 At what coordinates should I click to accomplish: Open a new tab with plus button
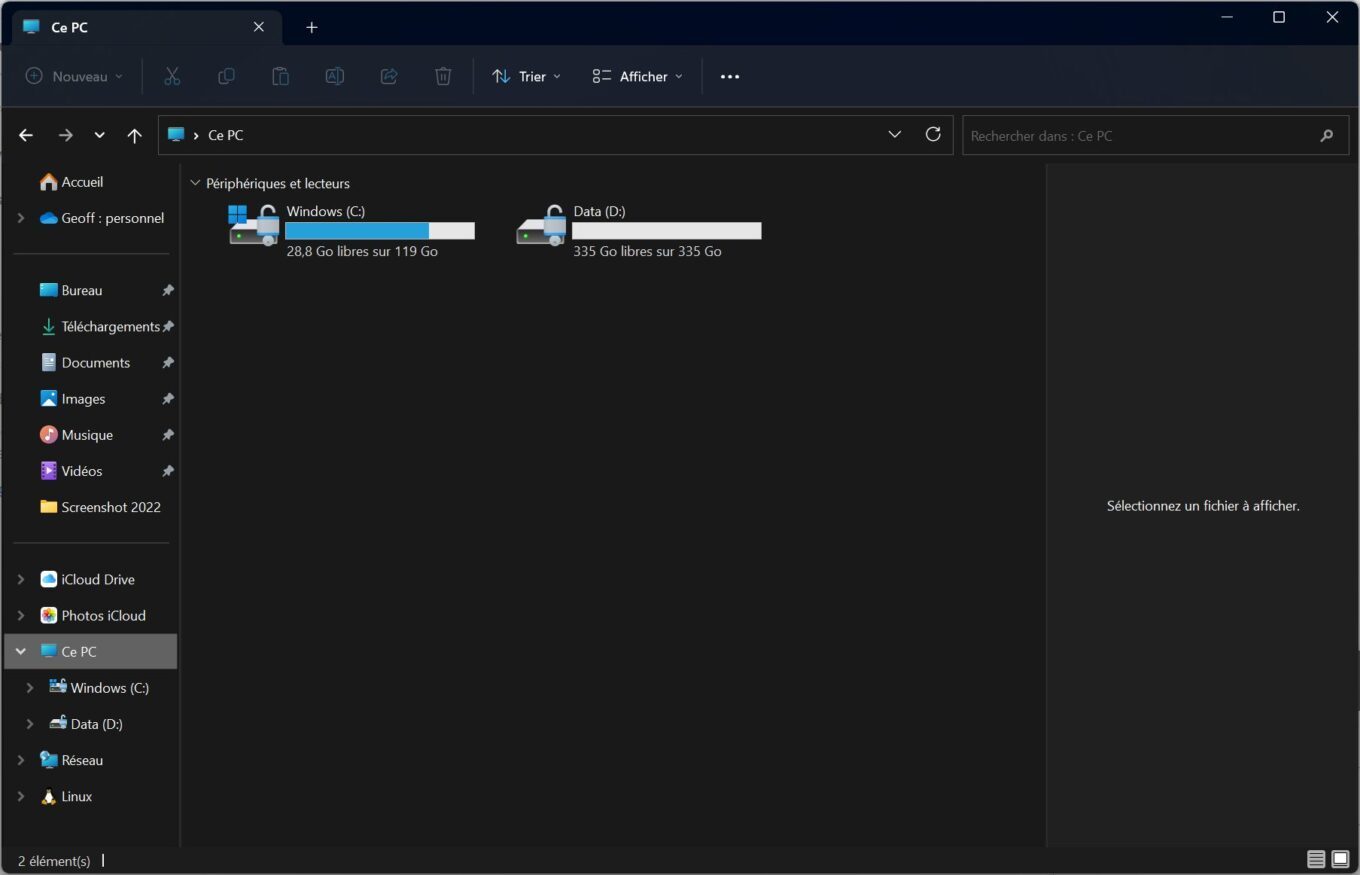click(311, 27)
